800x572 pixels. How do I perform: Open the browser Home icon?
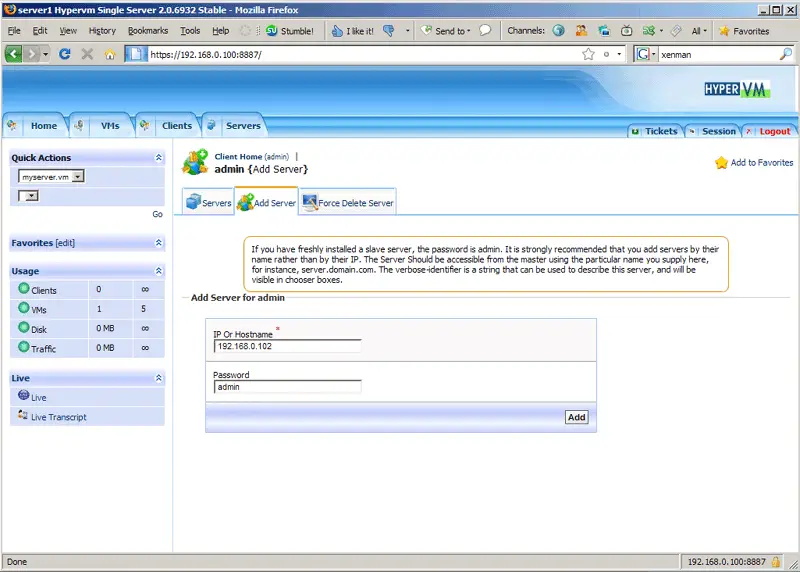[x=110, y=54]
